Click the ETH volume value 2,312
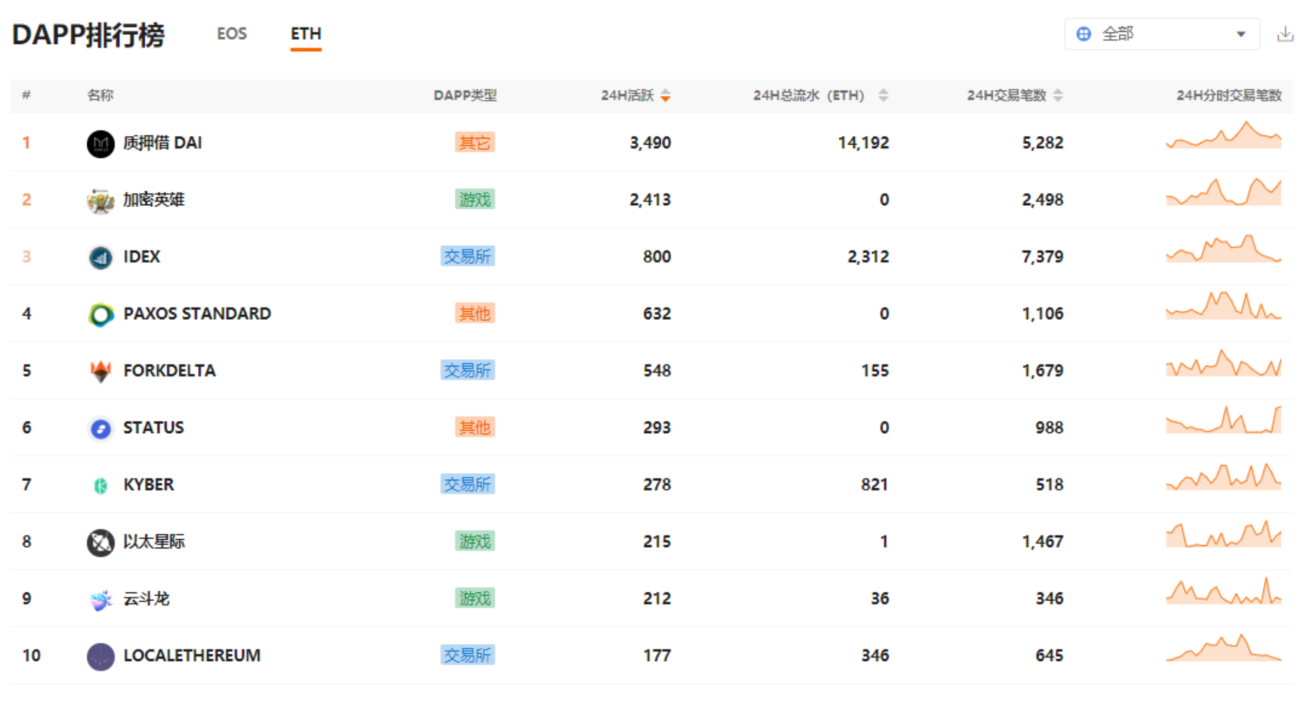The height and width of the screenshot is (709, 1305). point(868,257)
